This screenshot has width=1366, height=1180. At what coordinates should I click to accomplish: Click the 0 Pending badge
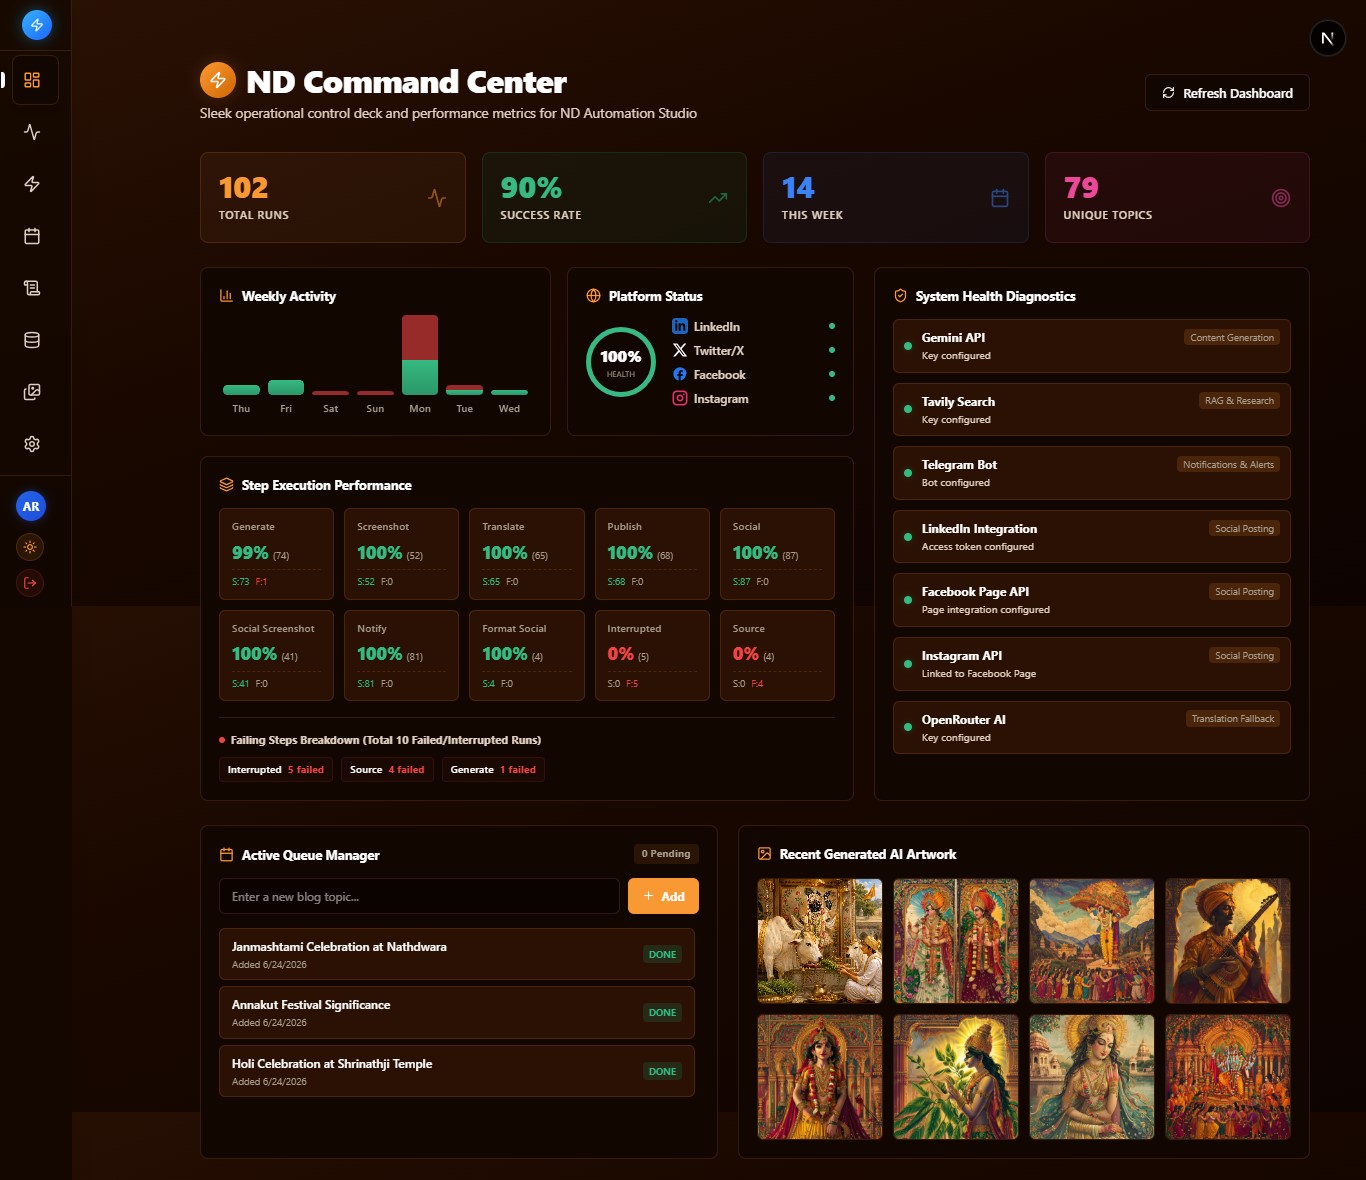pos(666,854)
